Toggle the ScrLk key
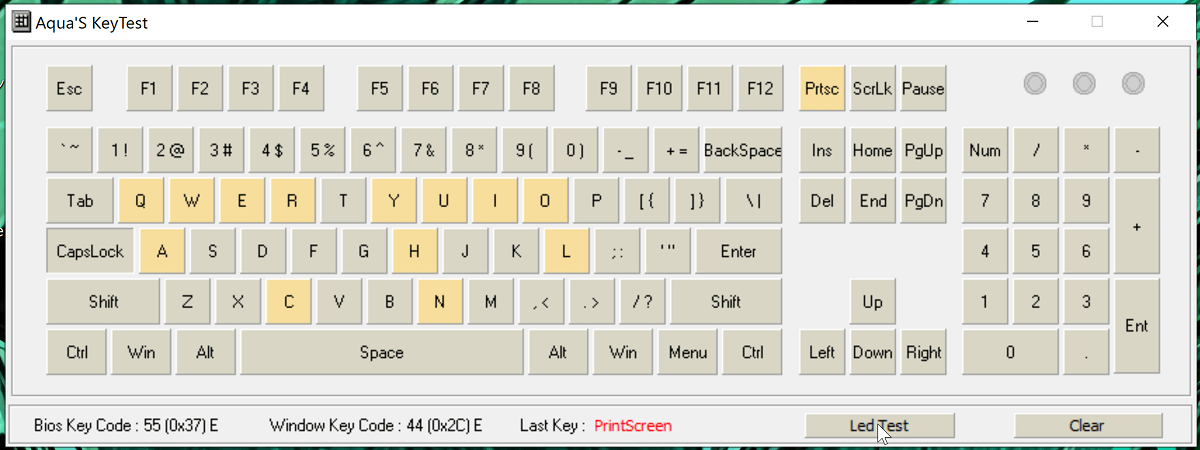 point(872,88)
